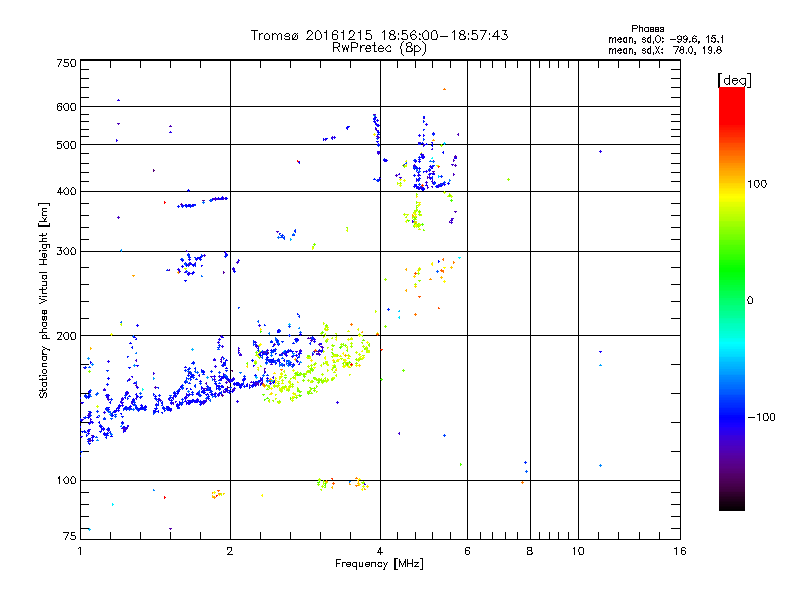Click the y-axis tick label '600'
The height and width of the screenshot is (600, 800).
click(x=66, y=107)
